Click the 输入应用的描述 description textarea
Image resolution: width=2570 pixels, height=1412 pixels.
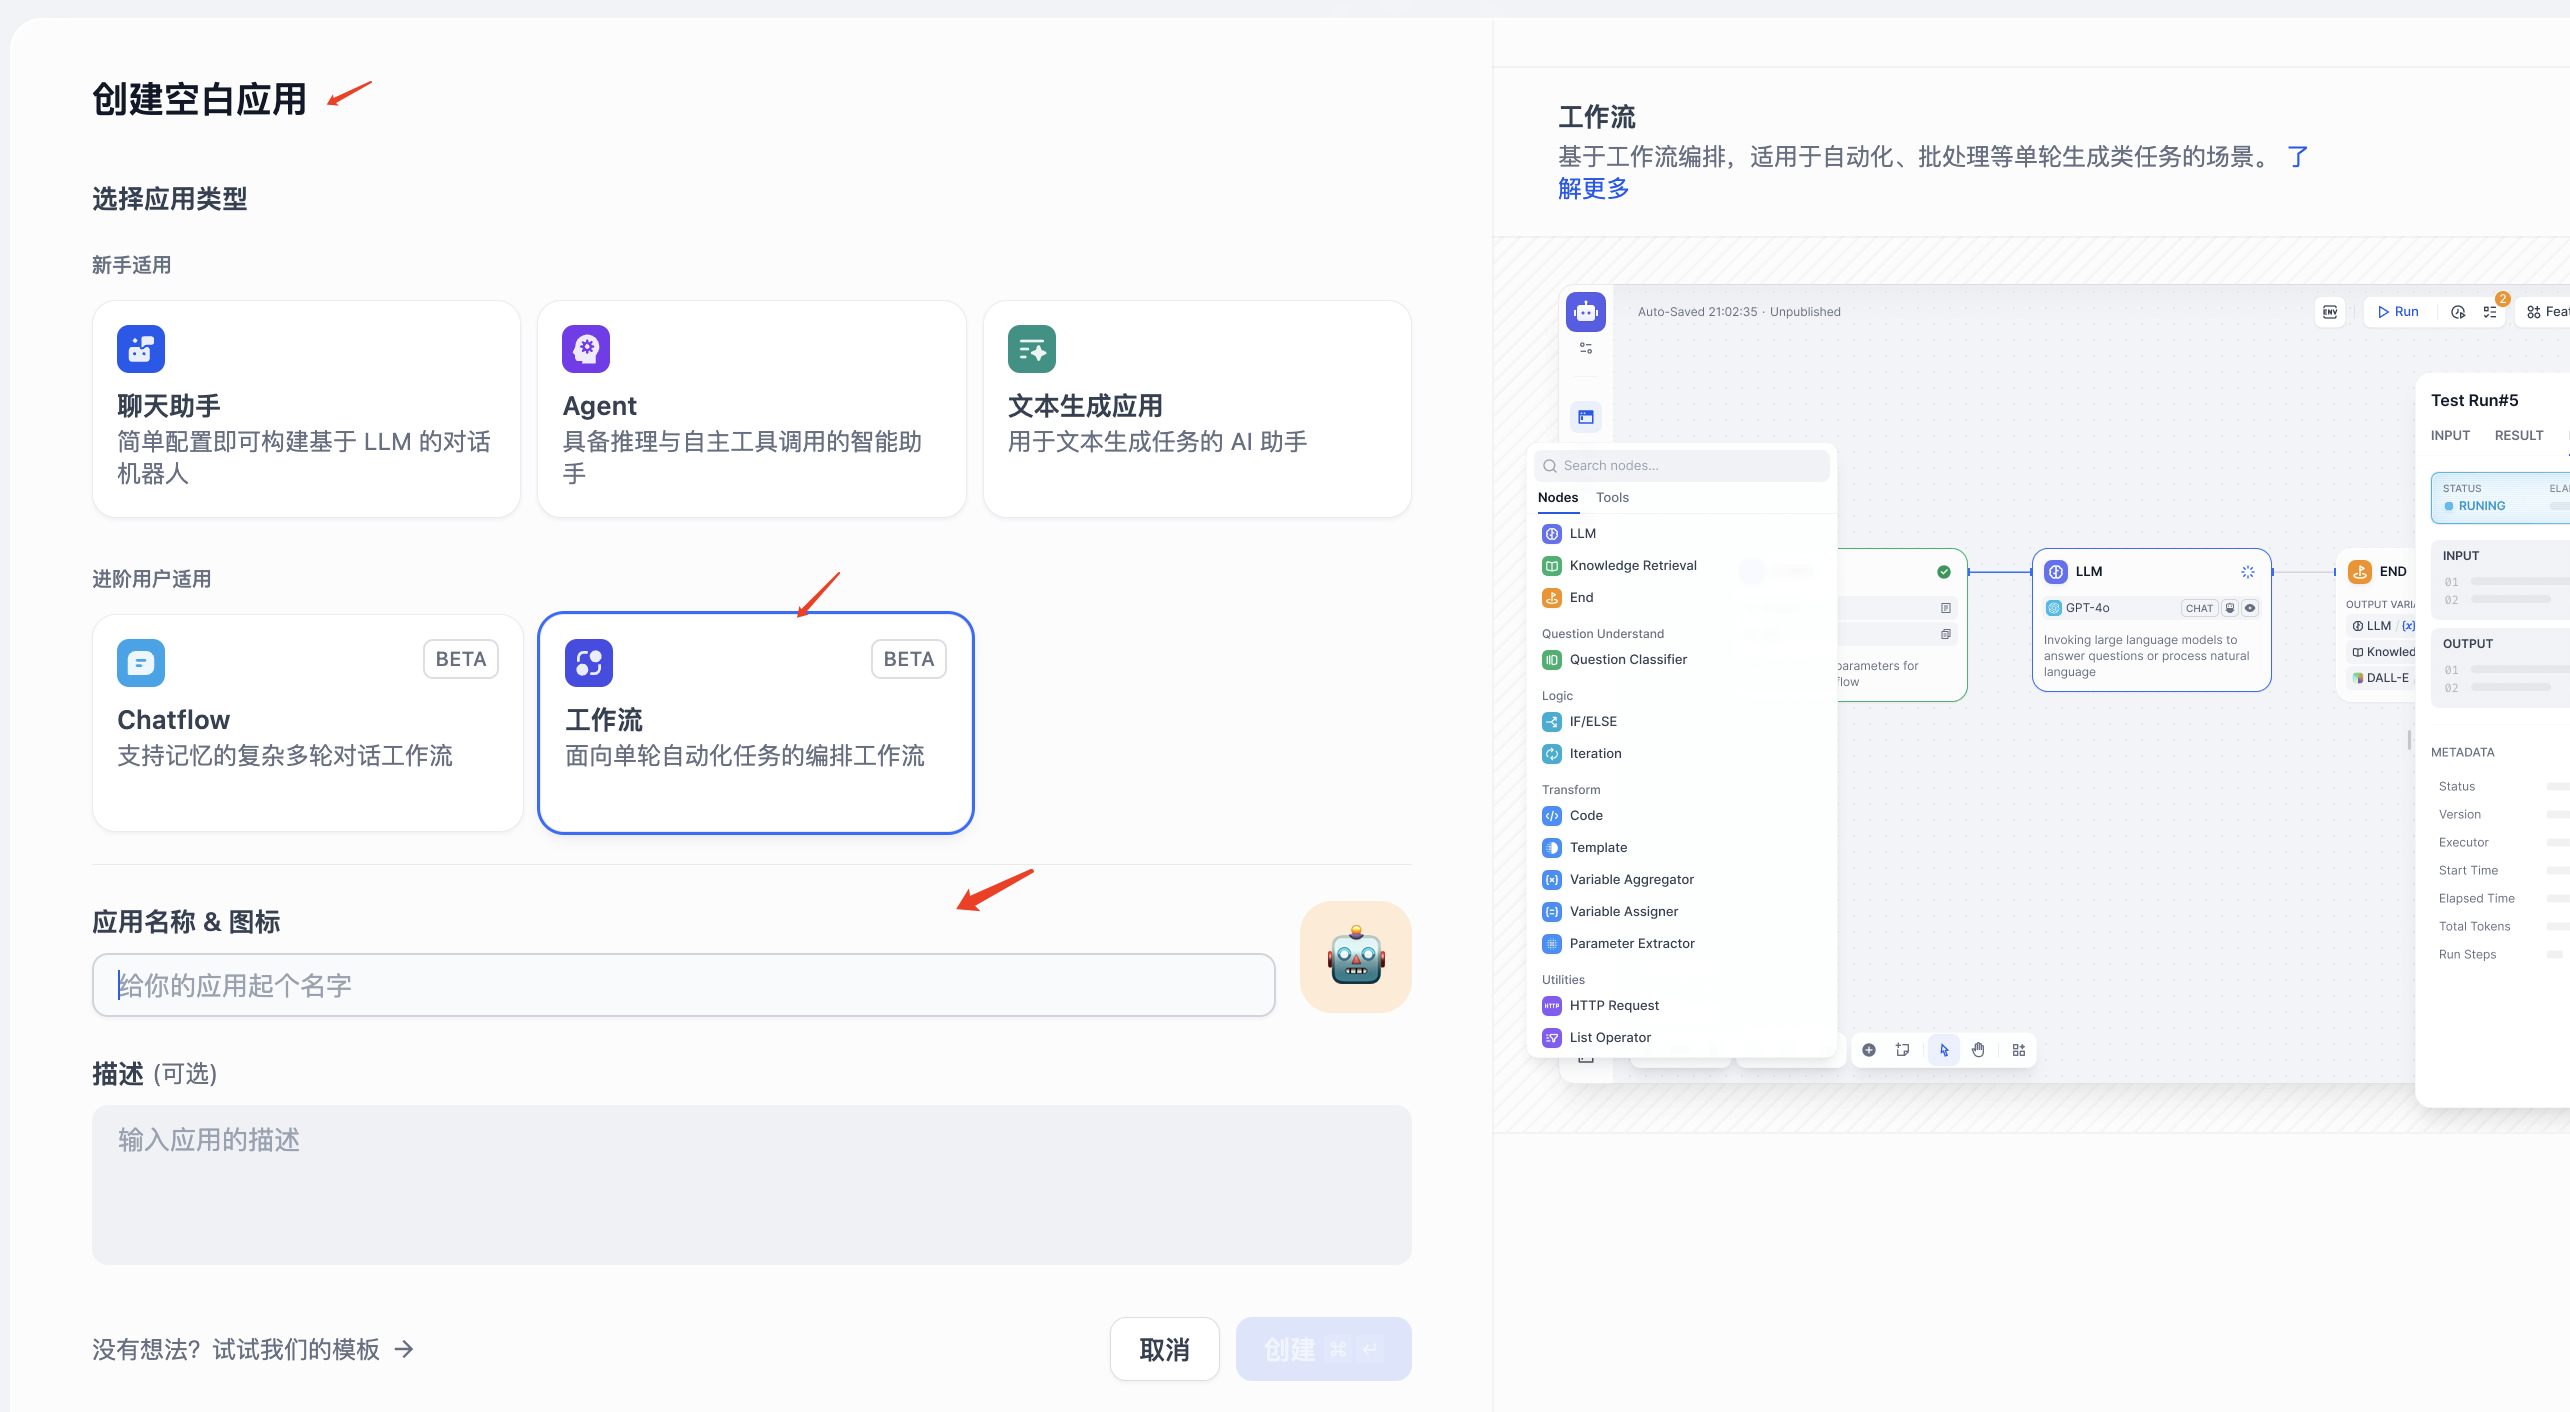click(751, 1184)
